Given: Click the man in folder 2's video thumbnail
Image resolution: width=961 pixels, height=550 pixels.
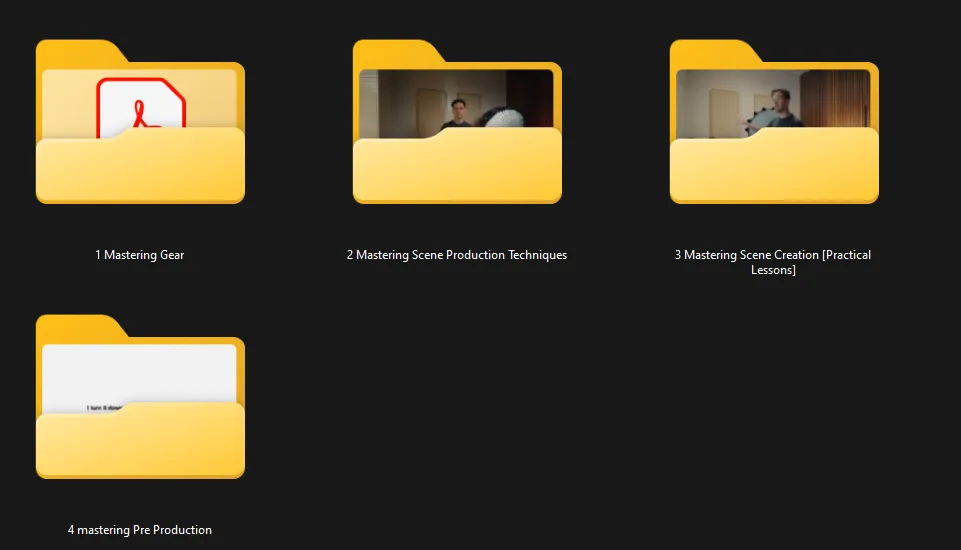Looking at the screenshot, I should point(457,112).
